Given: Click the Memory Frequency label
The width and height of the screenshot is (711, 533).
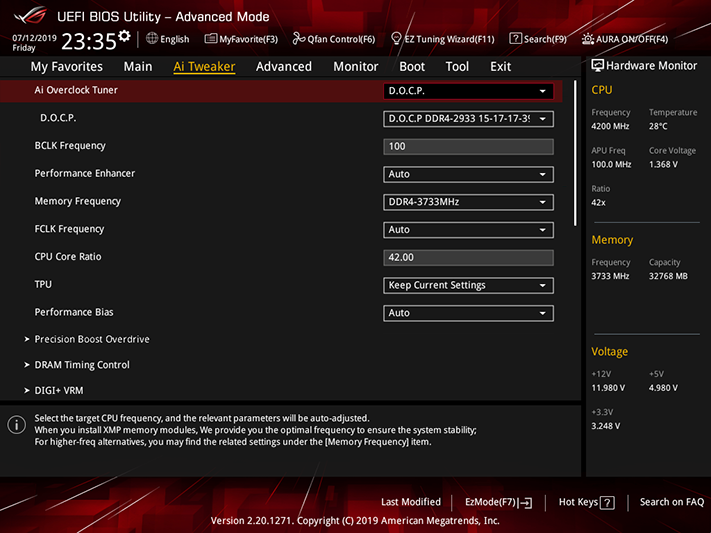Looking at the screenshot, I should 78,201.
